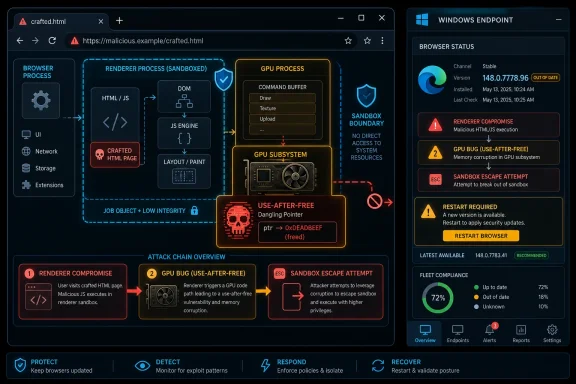Open the Renderer Compromise alert row
The image size is (576, 384).
coord(489,125)
